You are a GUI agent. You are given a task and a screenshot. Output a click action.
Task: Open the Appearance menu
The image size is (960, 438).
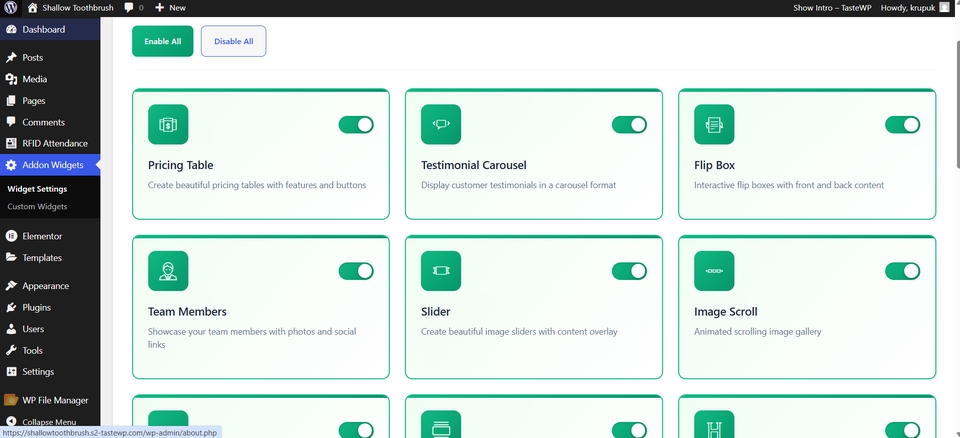[50, 286]
